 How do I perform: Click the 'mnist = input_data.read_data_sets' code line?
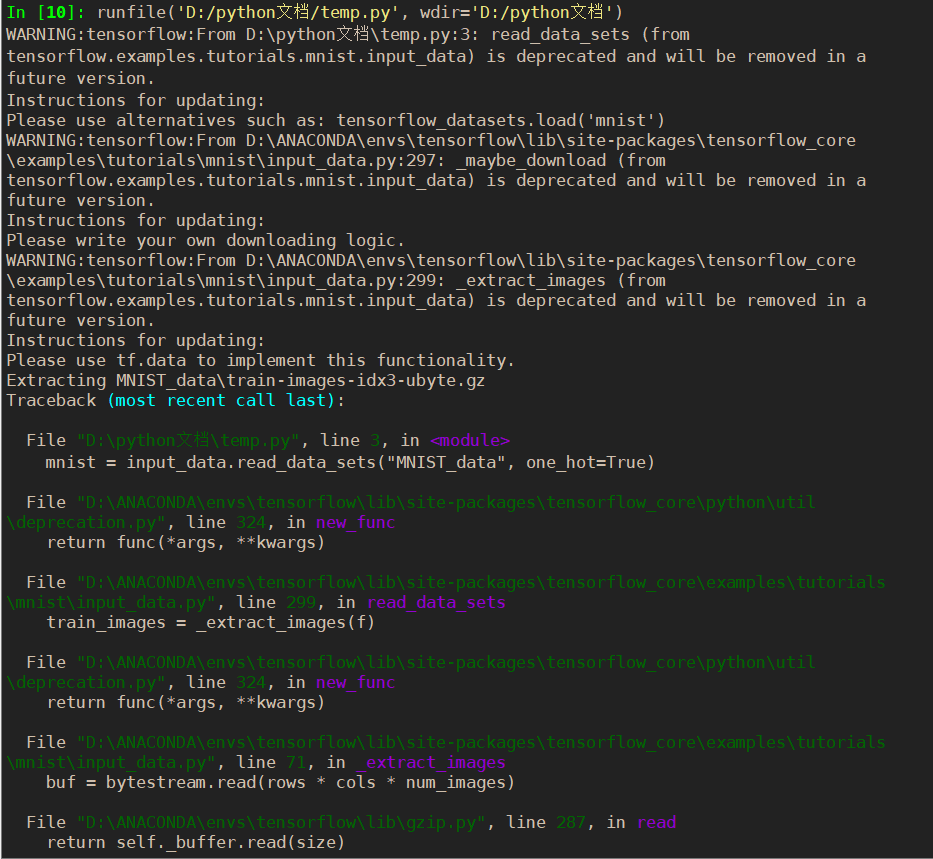click(x=350, y=463)
